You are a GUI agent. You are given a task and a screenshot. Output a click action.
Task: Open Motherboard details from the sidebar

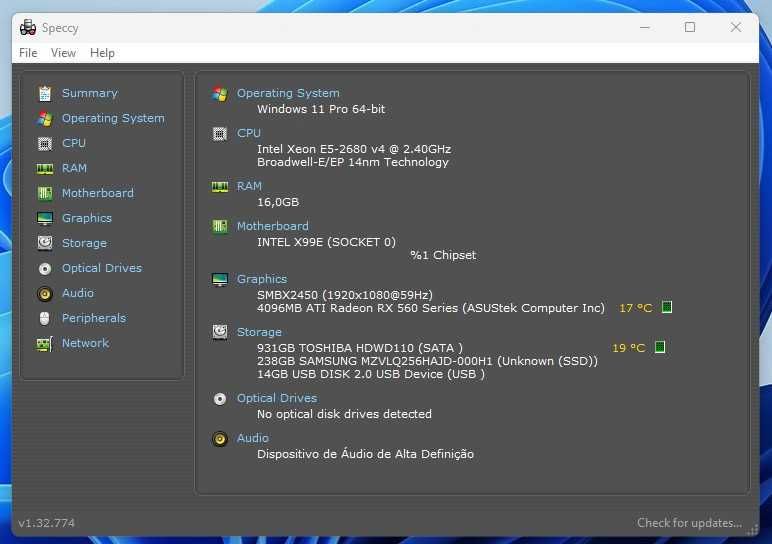[x=97, y=193]
